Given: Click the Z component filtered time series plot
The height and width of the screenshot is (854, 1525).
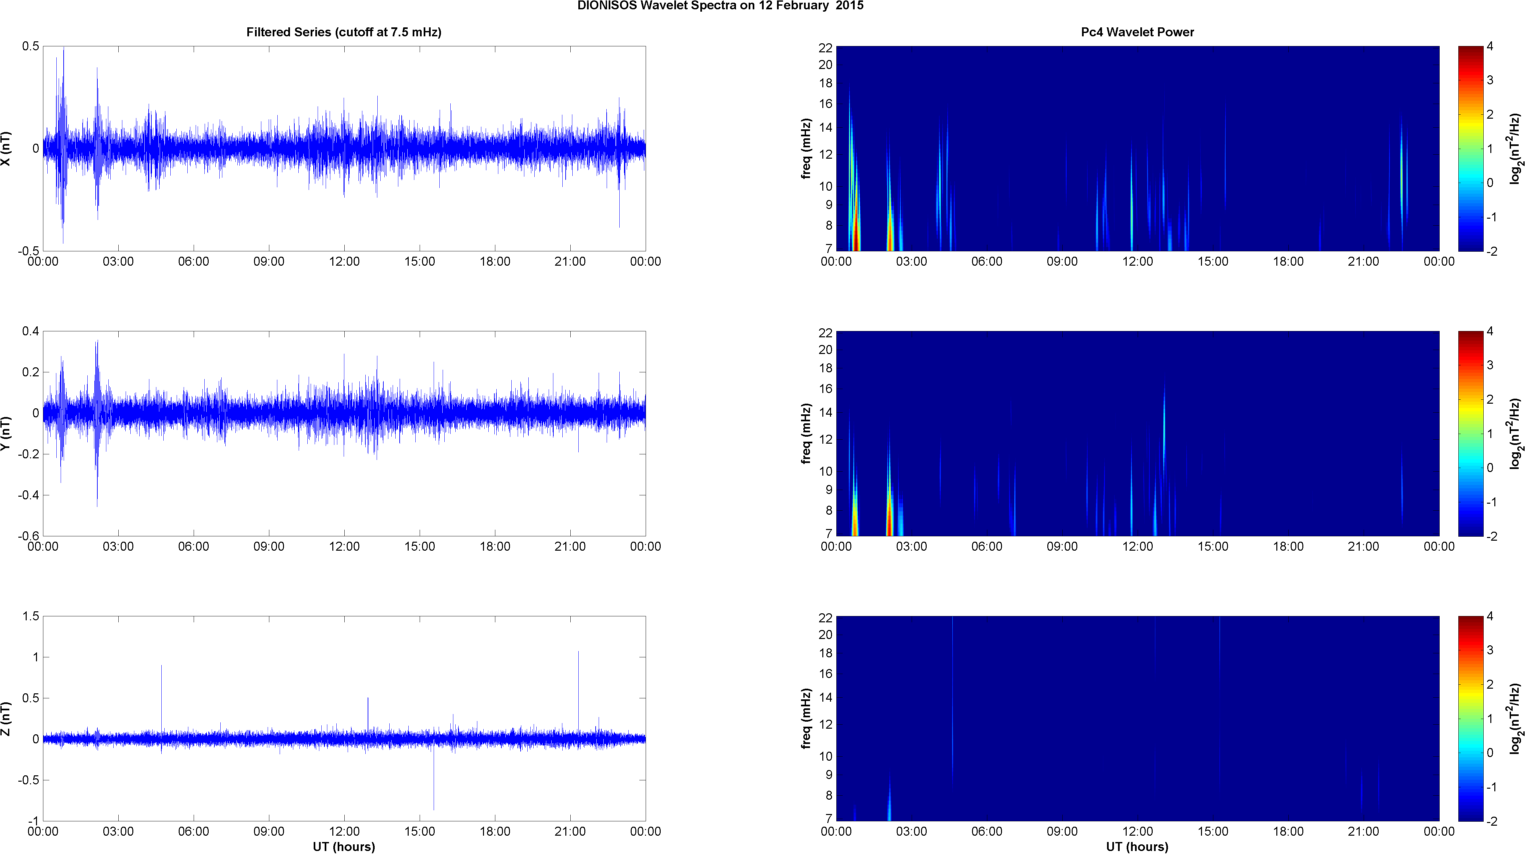Looking at the screenshot, I should coord(344,718).
